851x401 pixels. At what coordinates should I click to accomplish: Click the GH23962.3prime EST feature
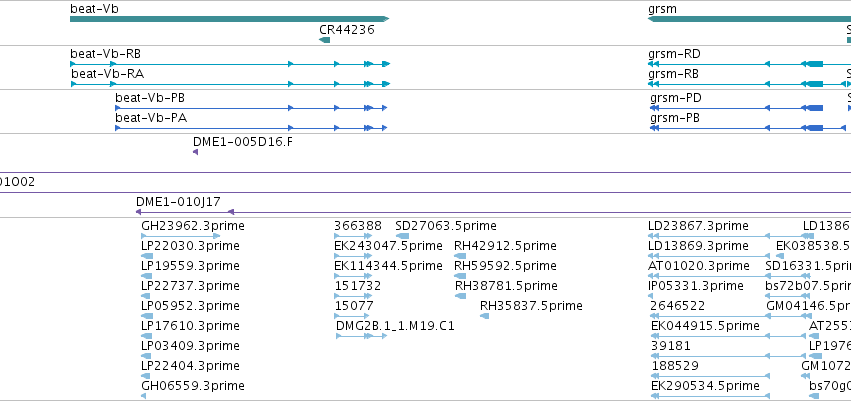(x=181, y=236)
